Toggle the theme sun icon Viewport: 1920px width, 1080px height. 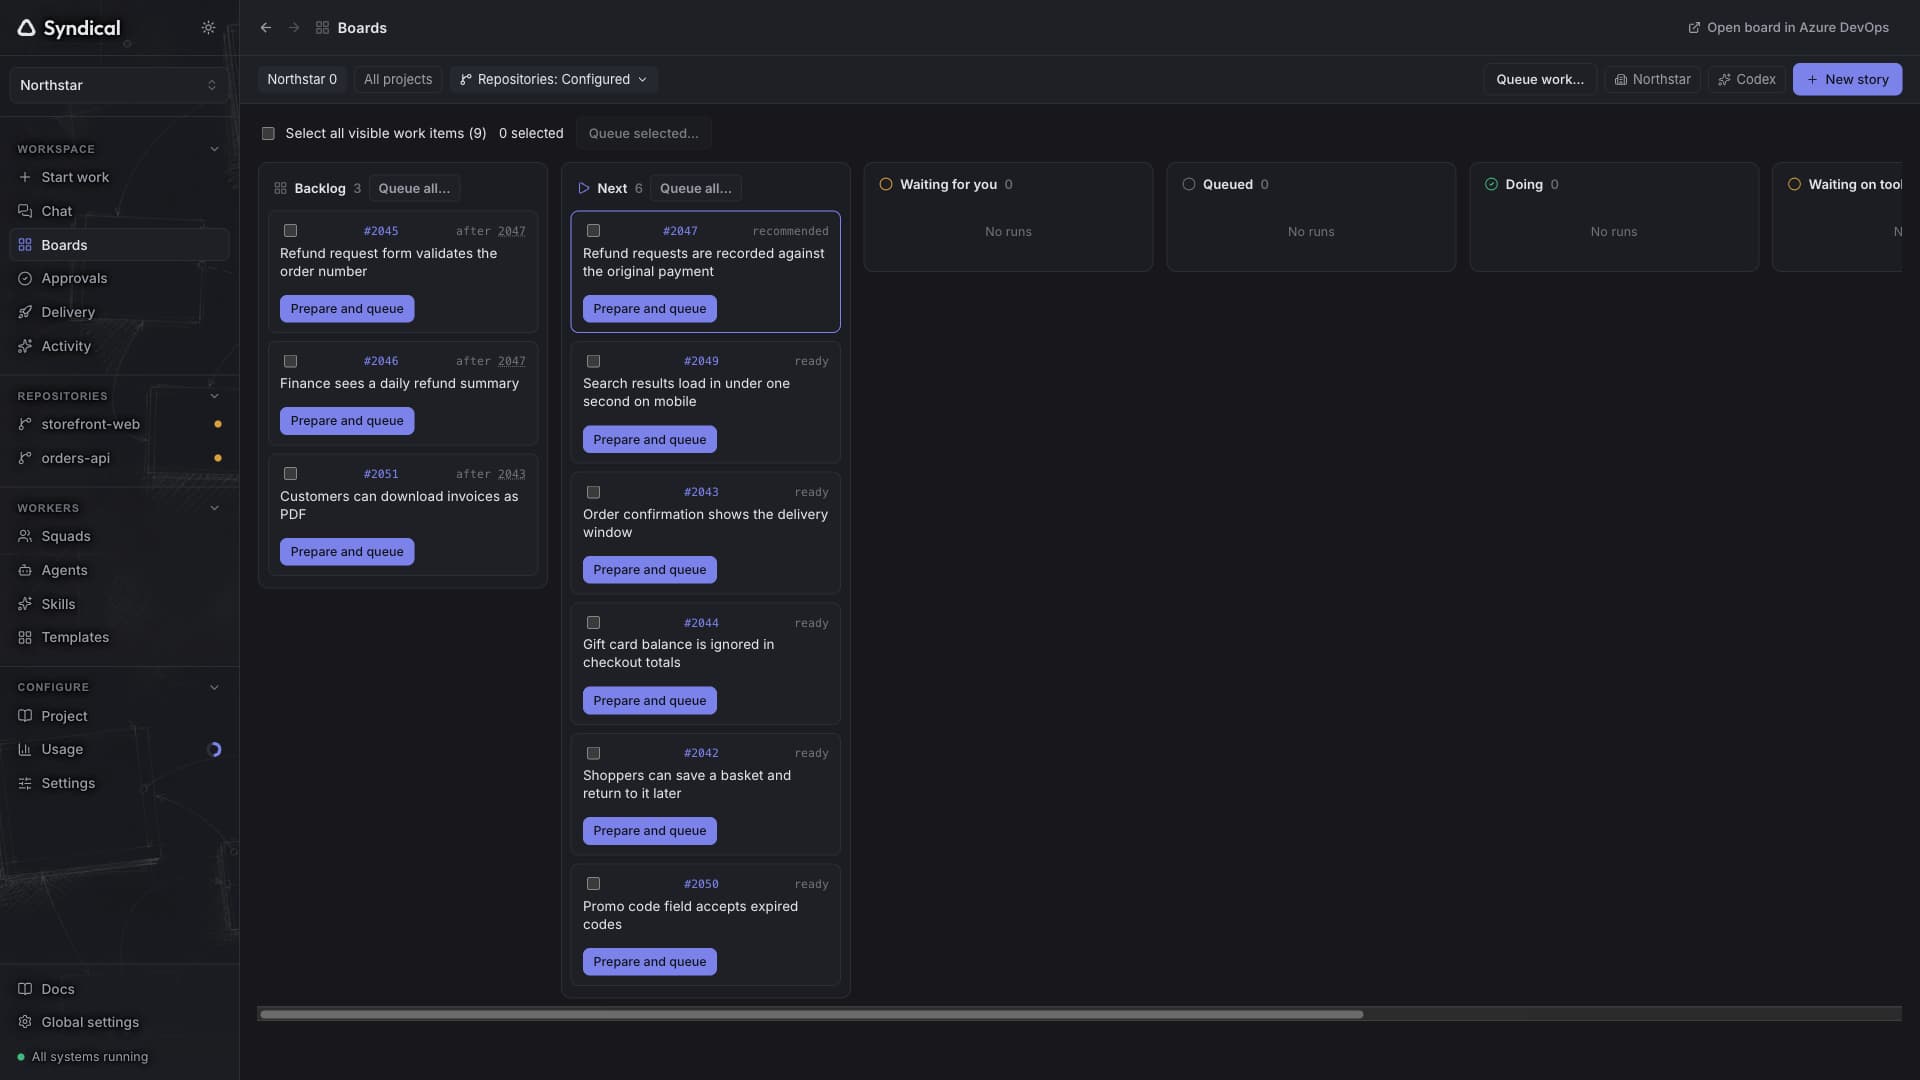[208, 28]
